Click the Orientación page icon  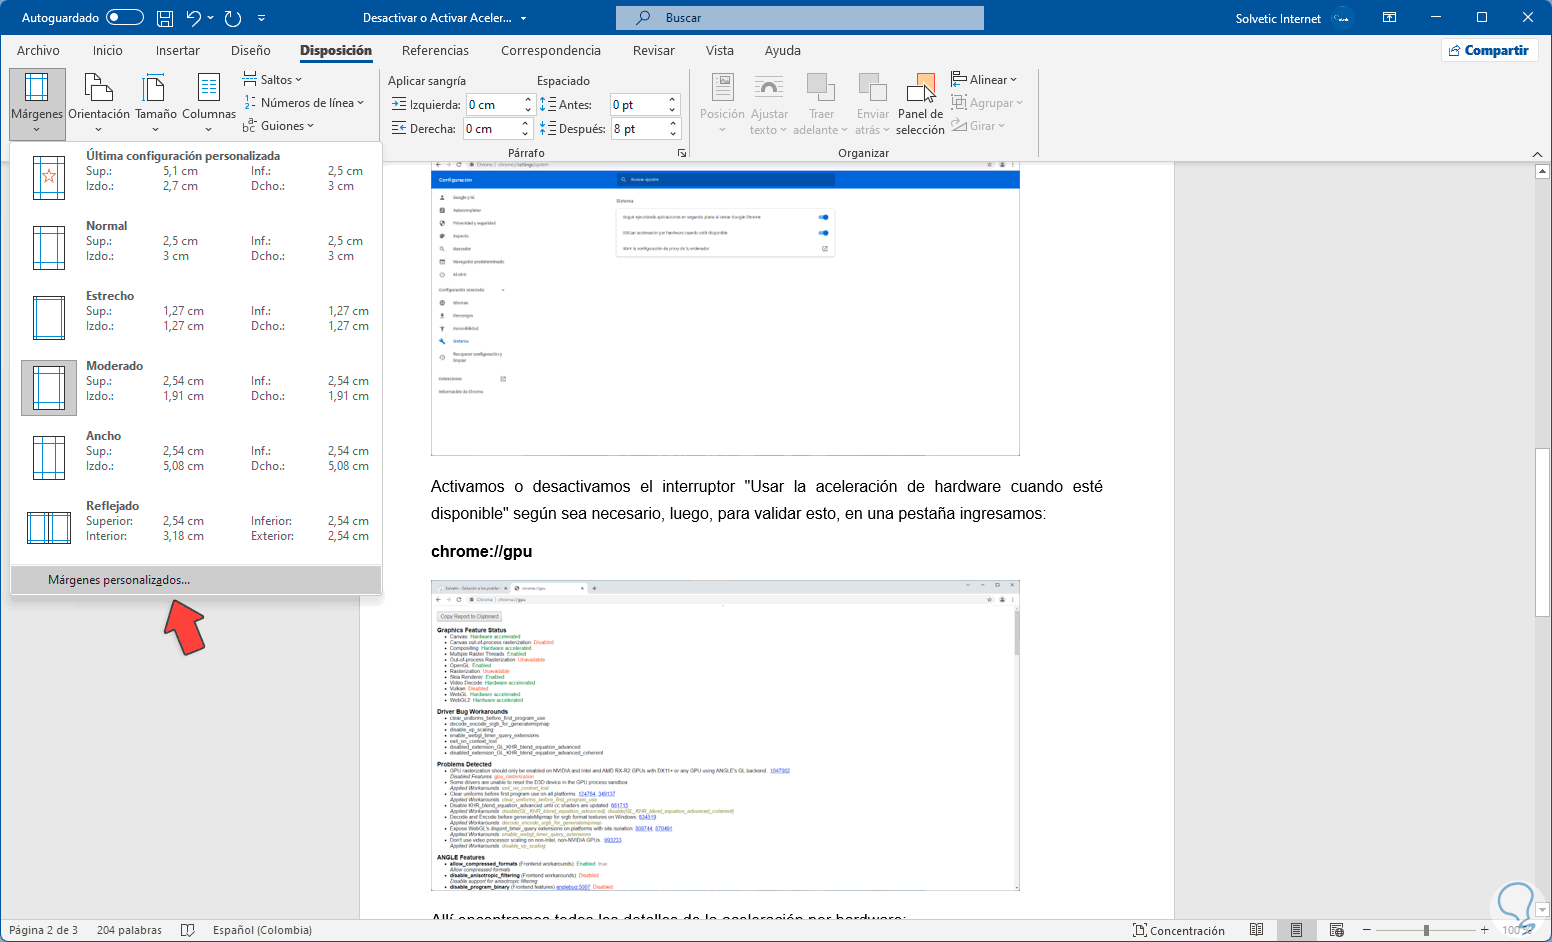(x=98, y=90)
